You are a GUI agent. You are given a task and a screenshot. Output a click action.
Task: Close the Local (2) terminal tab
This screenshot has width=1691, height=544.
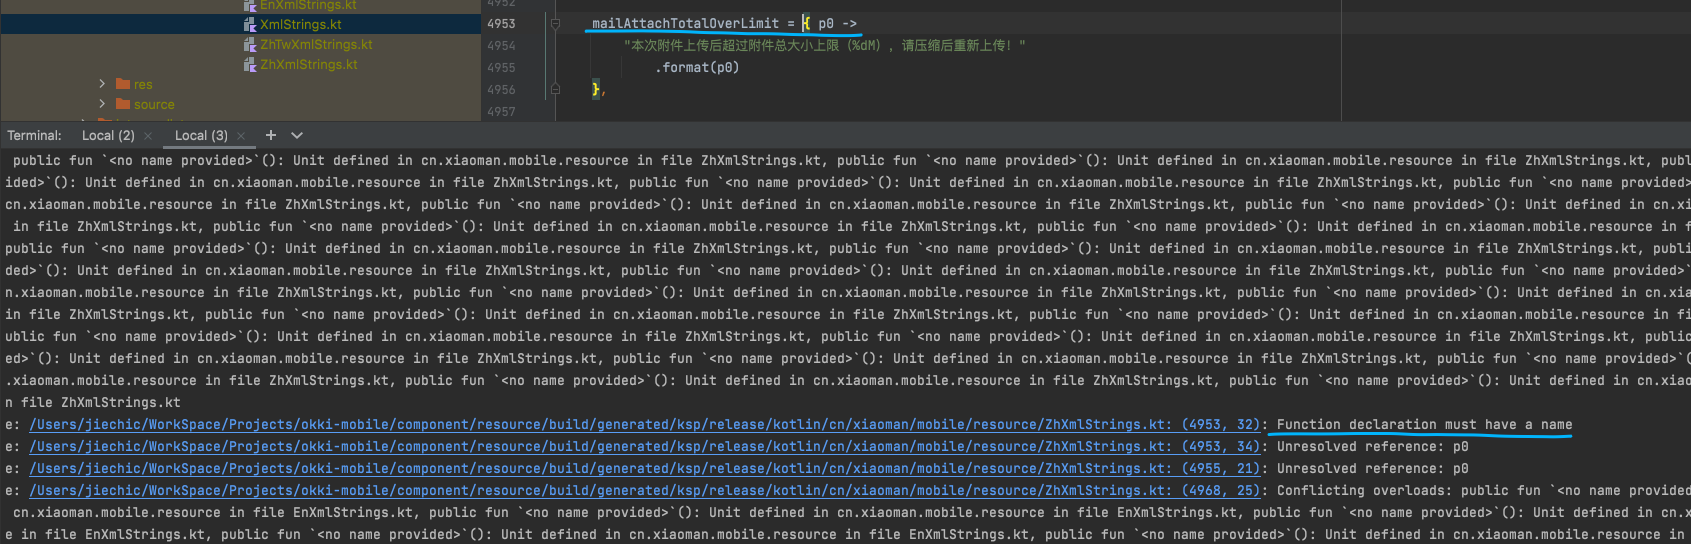point(148,136)
